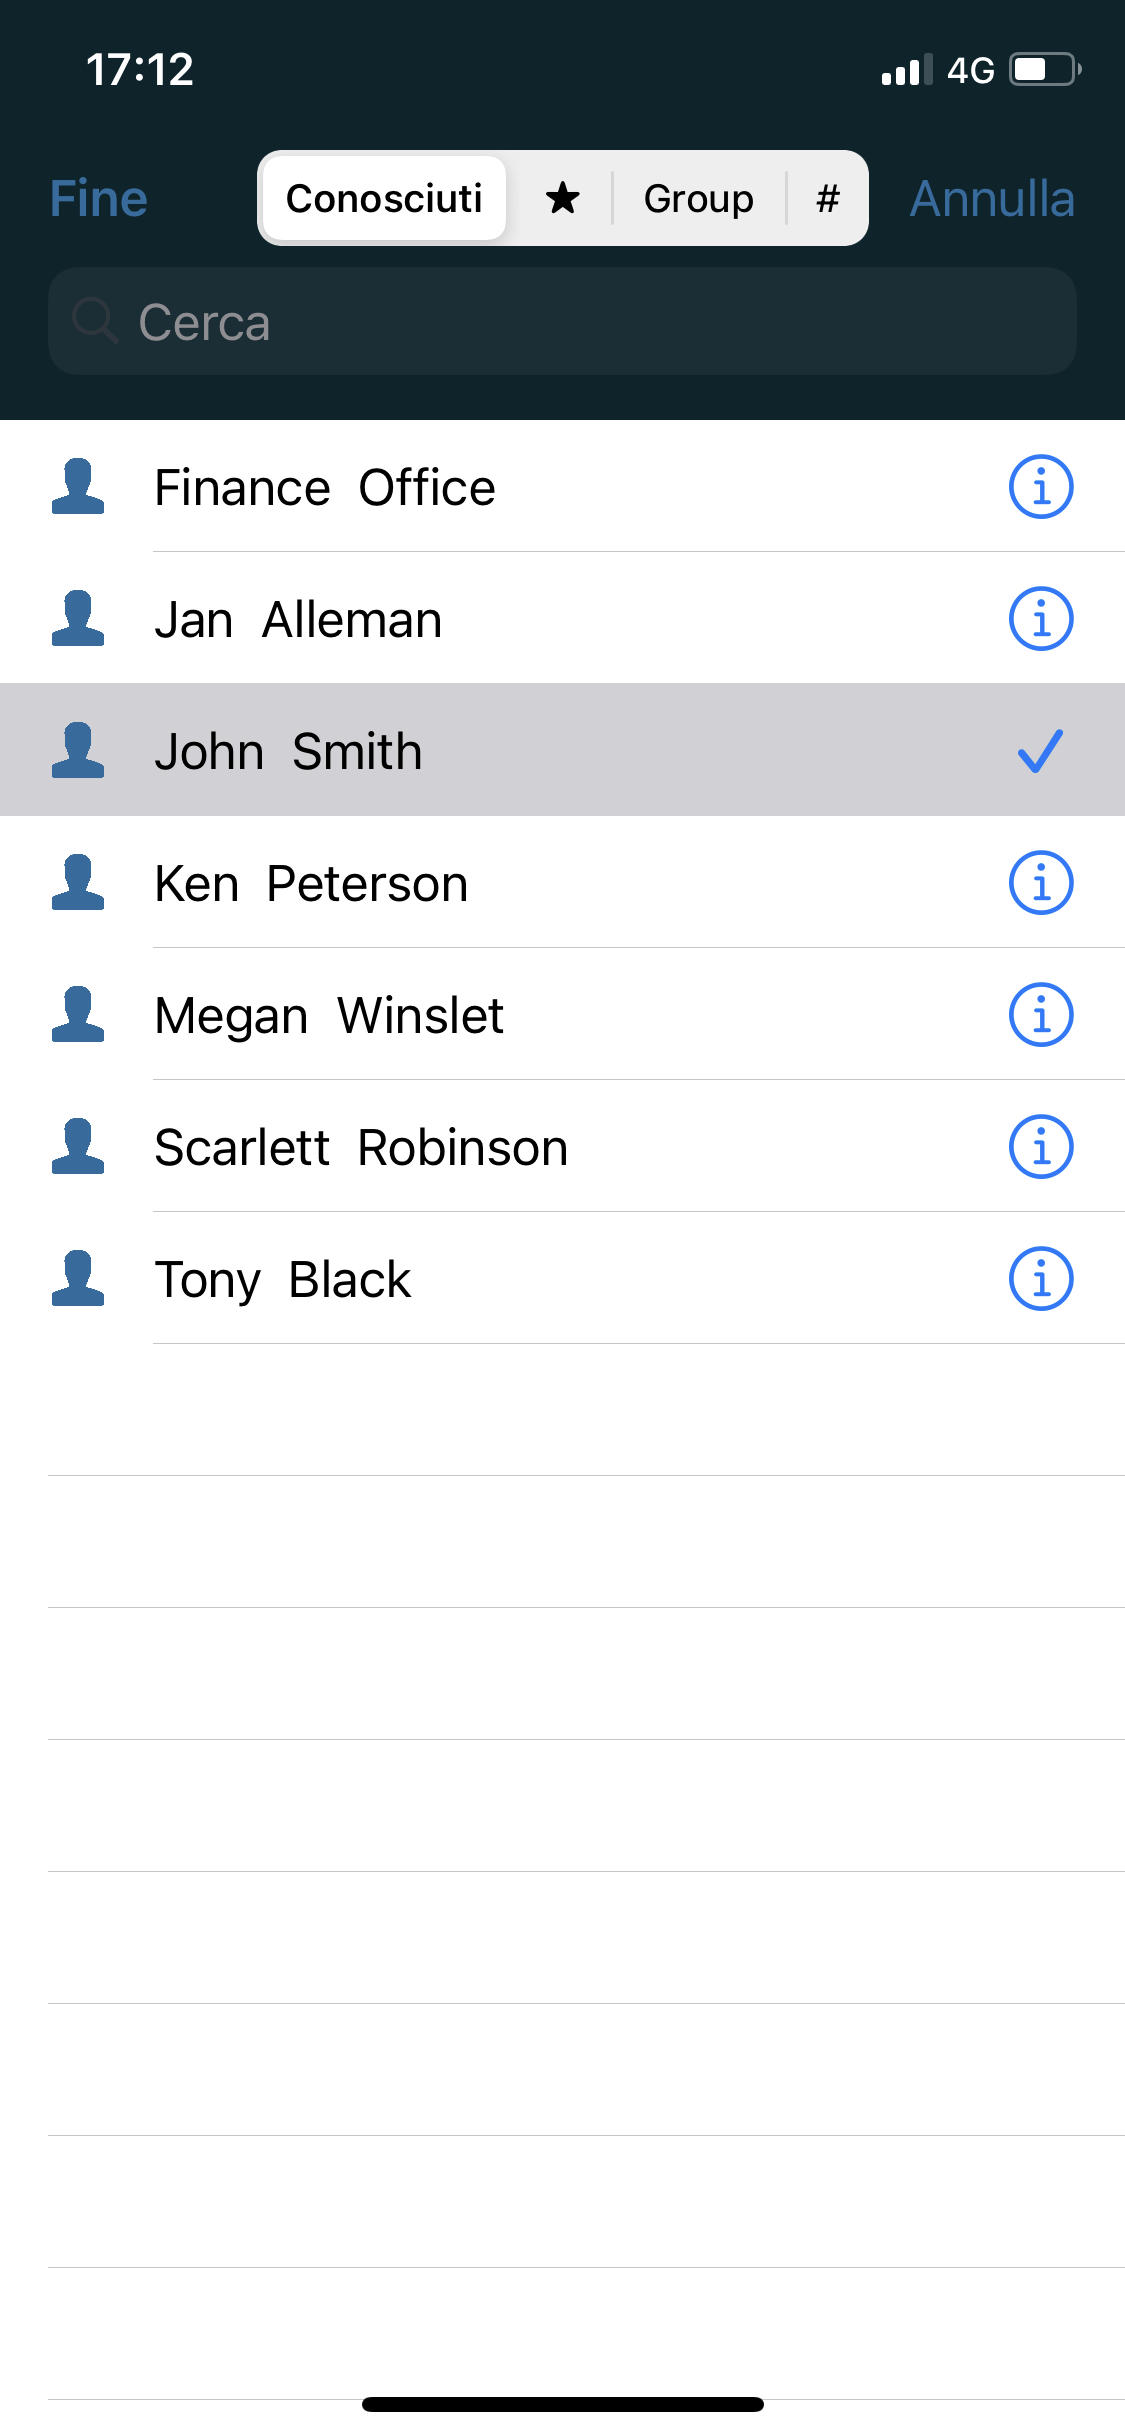Open info for Finance Office contact
Viewport: 1125px width, 2436px height.
[1040, 487]
